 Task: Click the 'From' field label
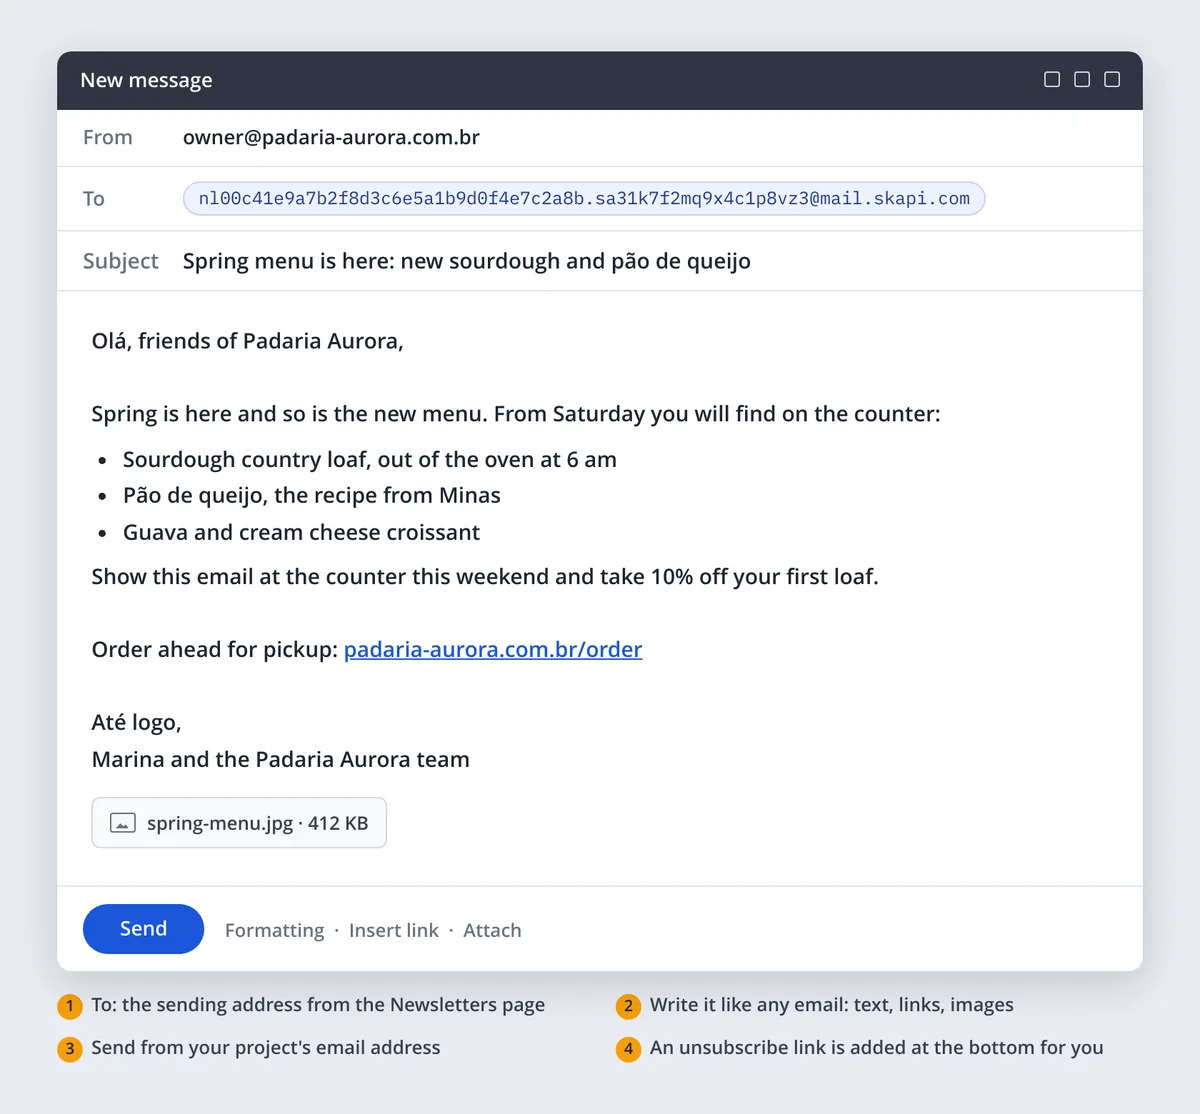click(108, 138)
